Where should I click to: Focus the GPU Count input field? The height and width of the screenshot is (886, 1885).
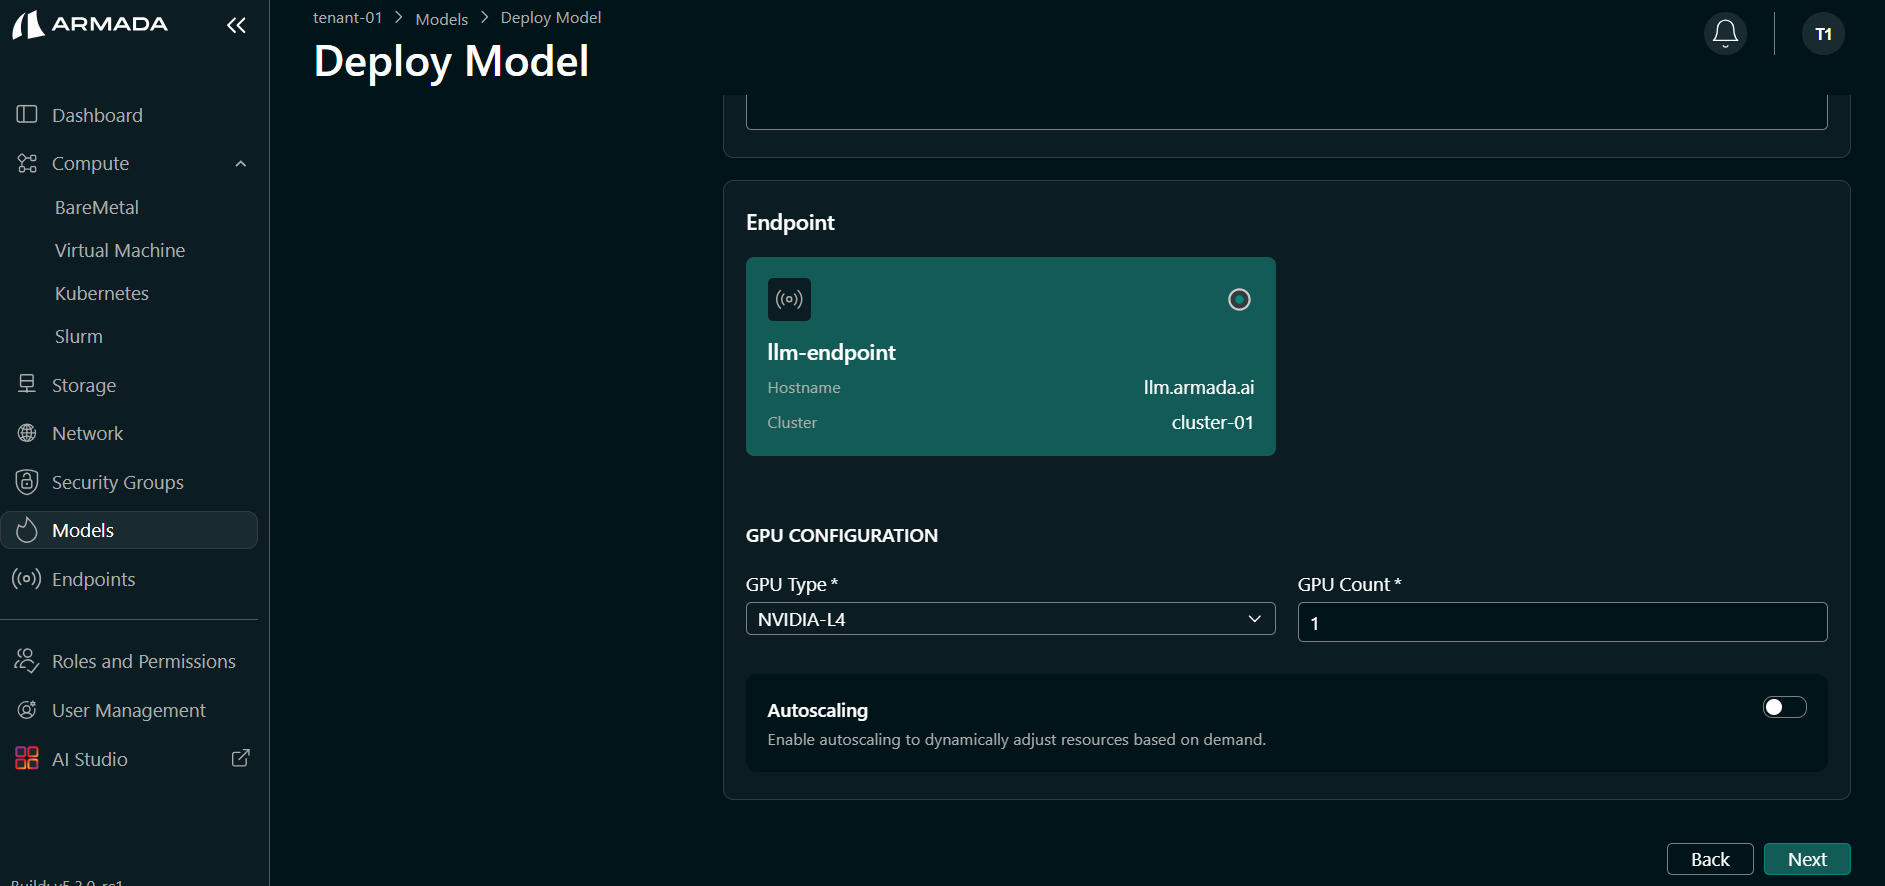[x=1562, y=622]
